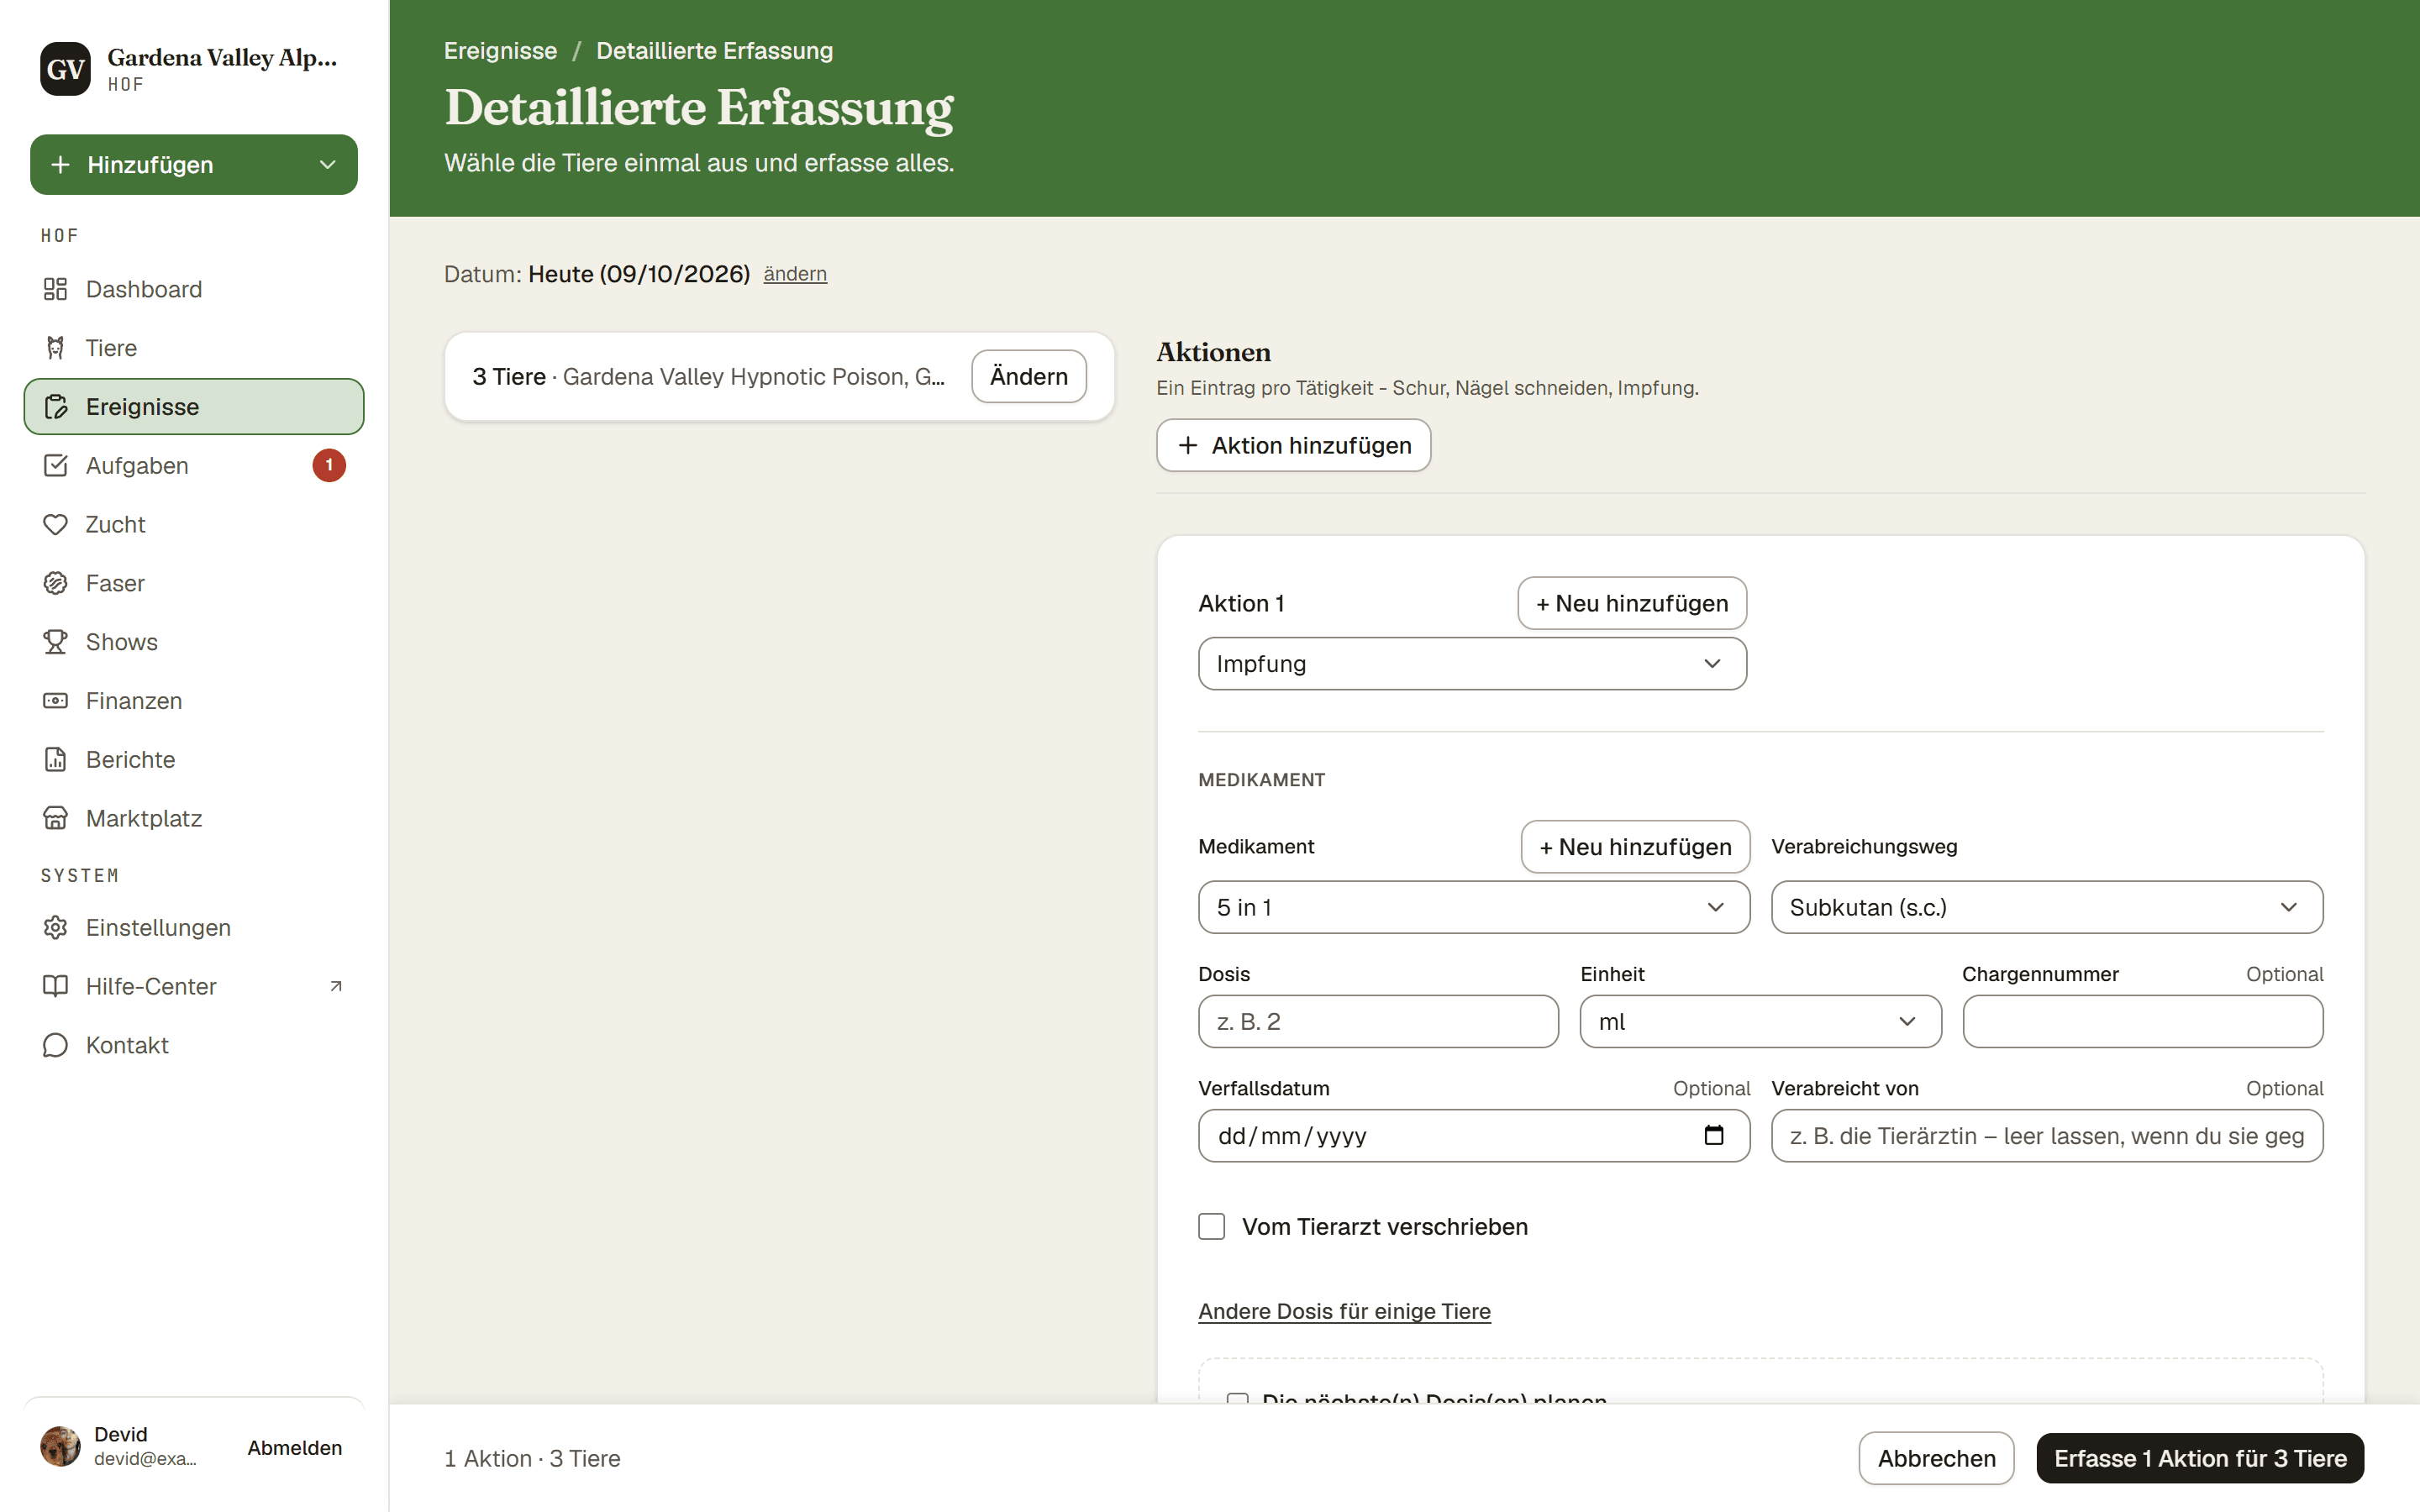Screen dimensions: 2420x1512
Task: Click the Einstellungen gear icon
Action: click(55, 928)
